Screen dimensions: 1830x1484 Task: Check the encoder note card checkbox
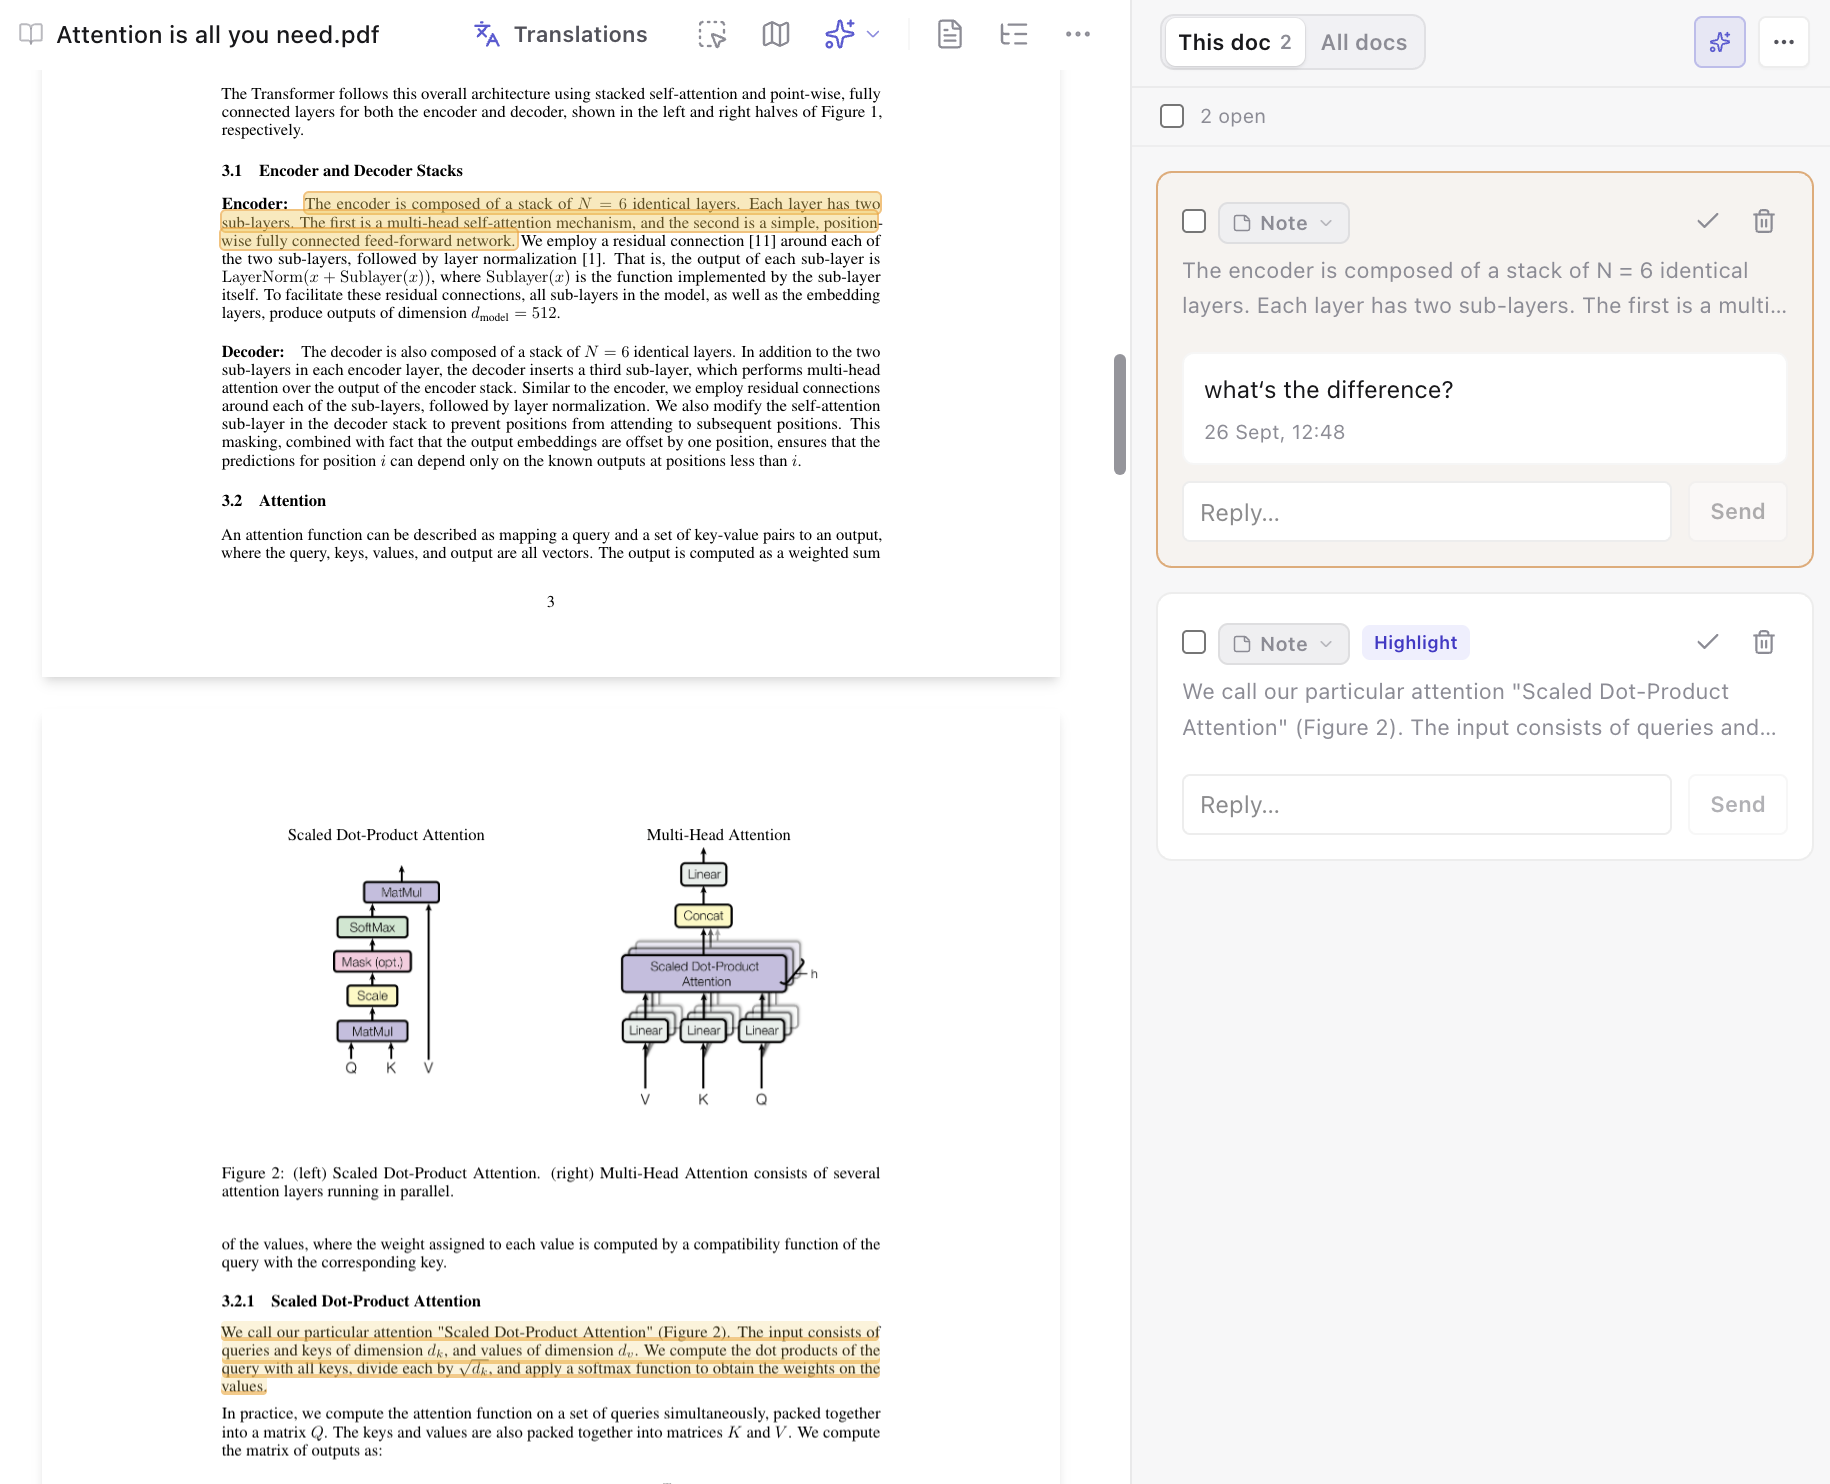click(x=1194, y=221)
